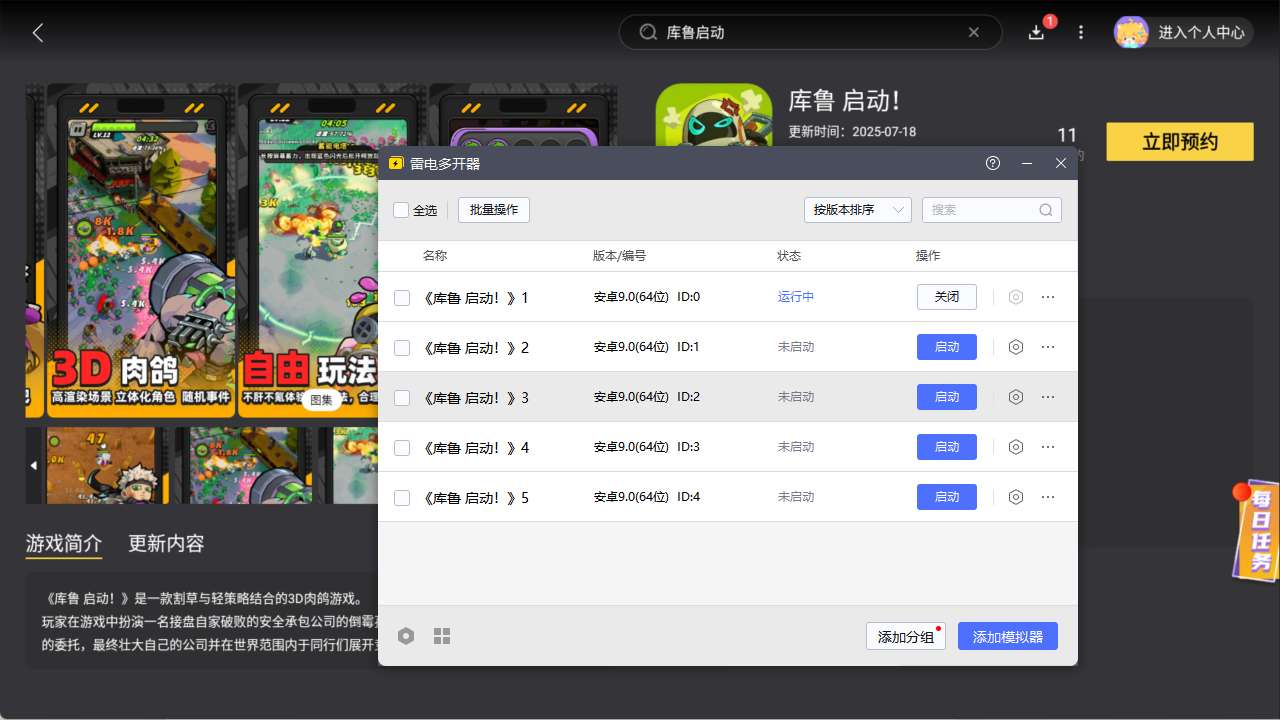The width and height of the screenshot is (1280, 720).
Task: Click the hexagon settings icon at bottom left
Action: click(406, 636)
